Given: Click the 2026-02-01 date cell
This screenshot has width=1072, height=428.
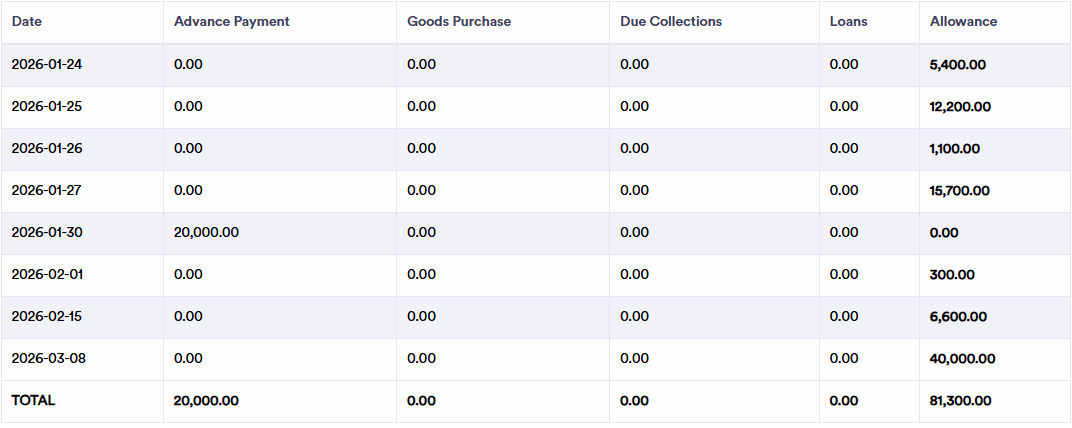Looking at the screenshot, I should pos(47,275).
